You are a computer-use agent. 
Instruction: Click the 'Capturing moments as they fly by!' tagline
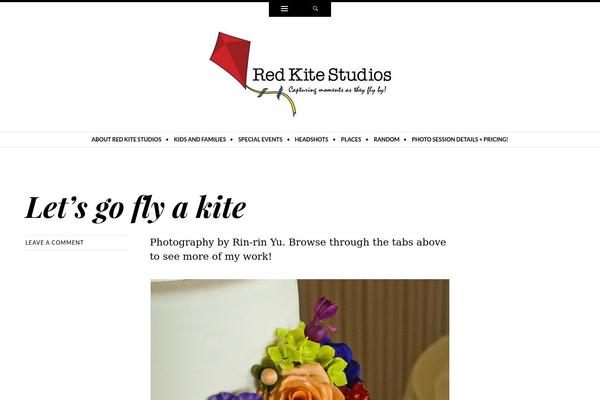pos(337,90)
